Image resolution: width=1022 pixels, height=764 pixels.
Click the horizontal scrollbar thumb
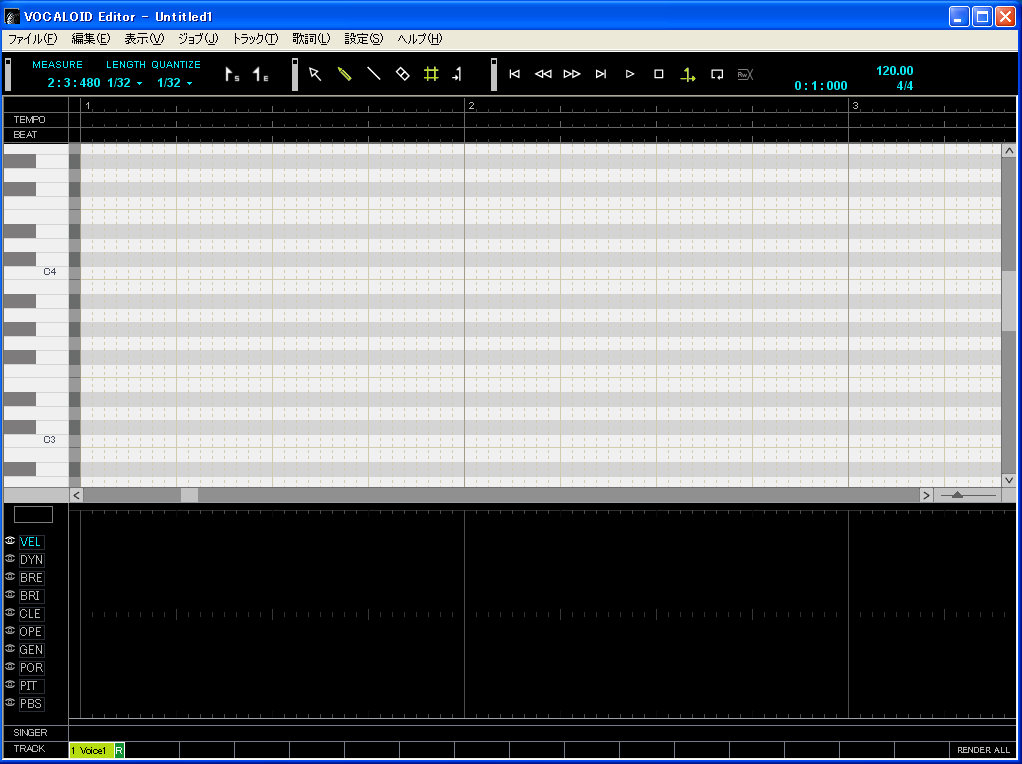189,495
